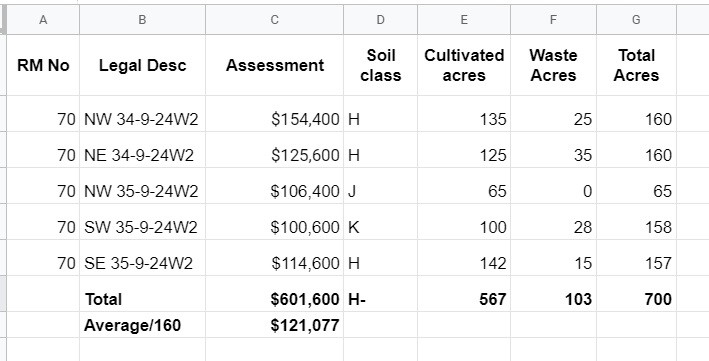The height and width of the screenshot is (361, 709).
Task: Select column G header
Action: (636, 20)
